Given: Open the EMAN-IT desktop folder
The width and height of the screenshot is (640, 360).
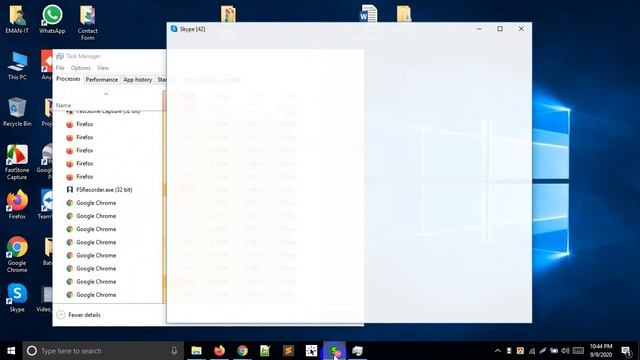Looking at the screenshot, I should click(17, 20).
